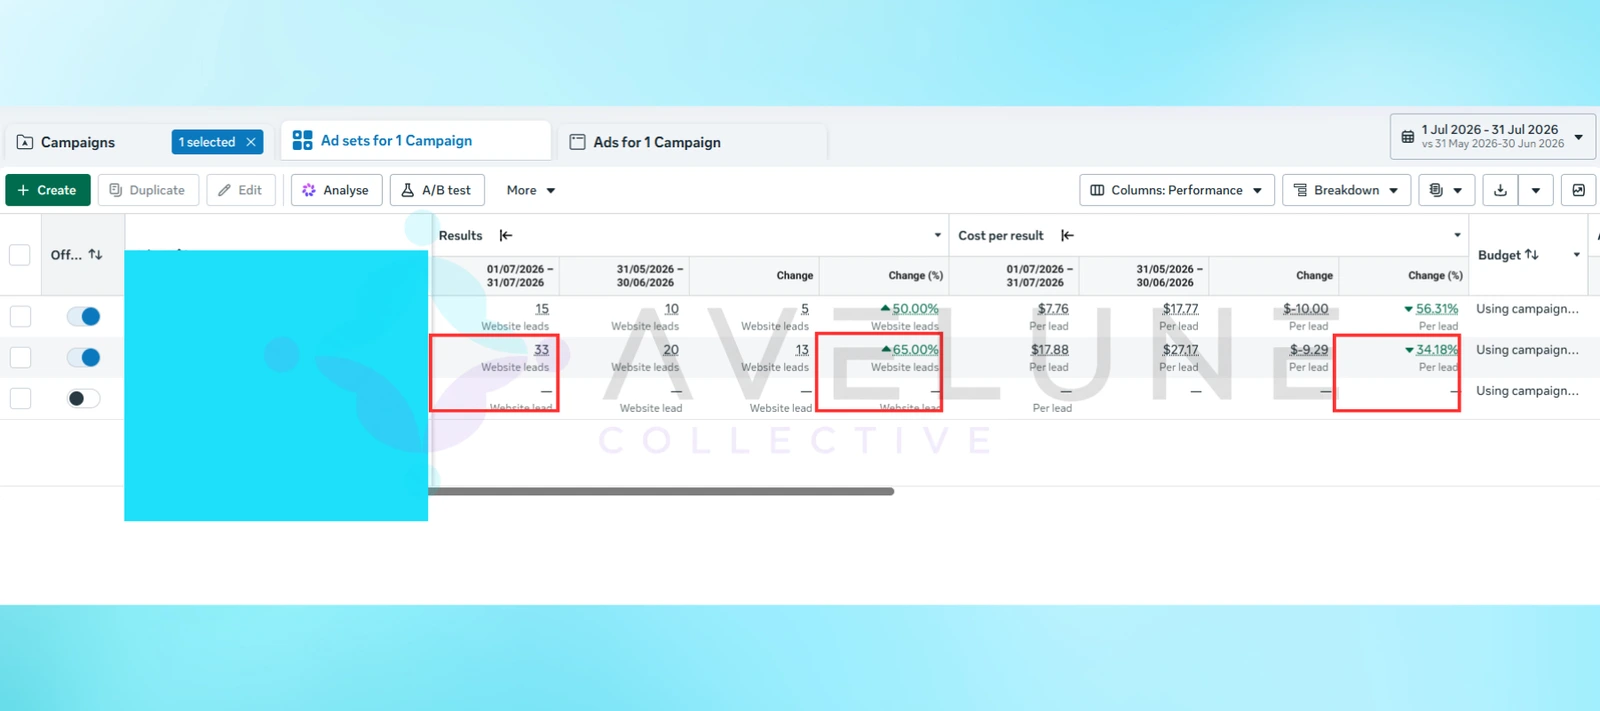Click the $-10.00 change value
Image resolution: width=1600 pixels, height=711 pixels.
1306,309
